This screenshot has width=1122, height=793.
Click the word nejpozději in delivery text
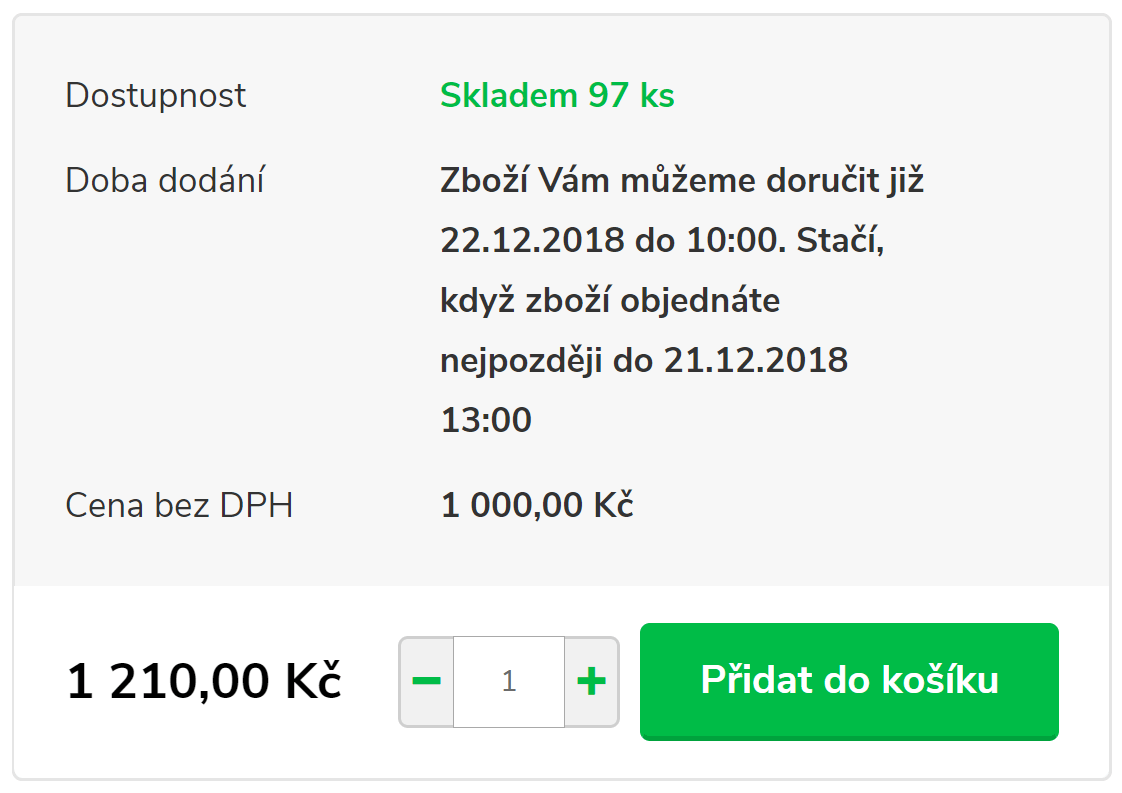coord(521,360)
